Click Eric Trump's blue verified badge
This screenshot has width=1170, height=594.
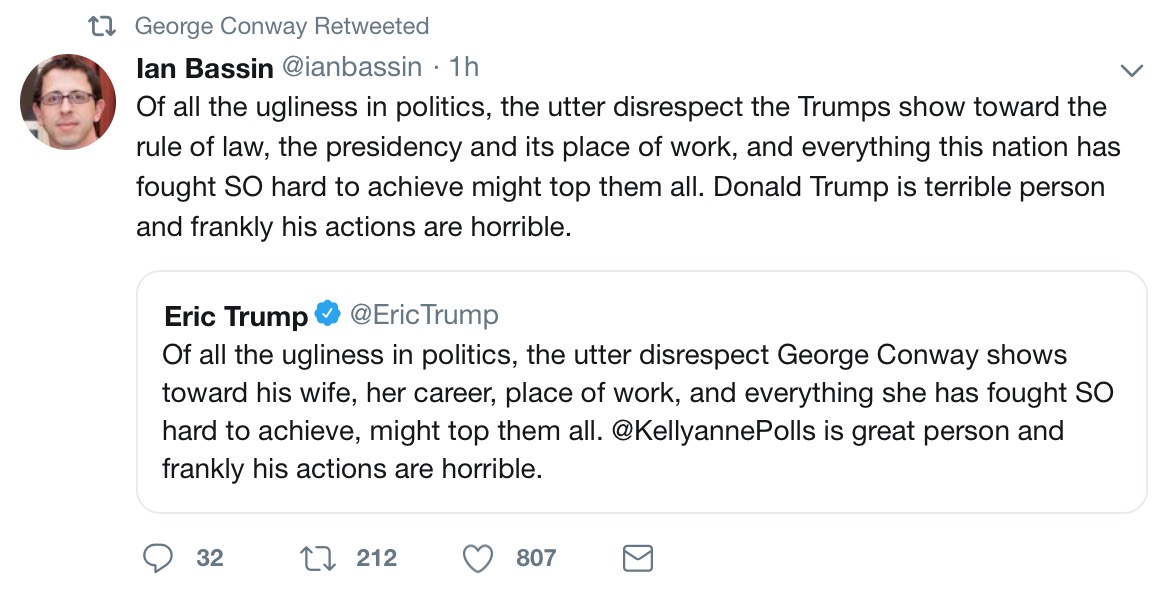327,315
